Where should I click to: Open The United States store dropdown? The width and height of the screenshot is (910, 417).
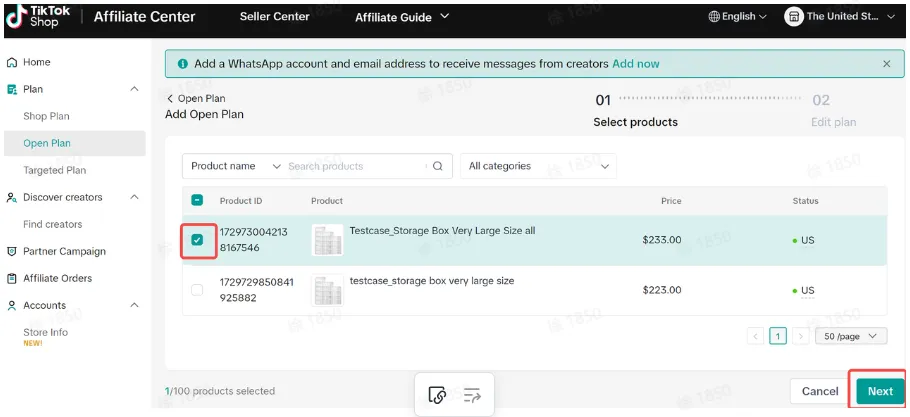click(x=840, y=17)
